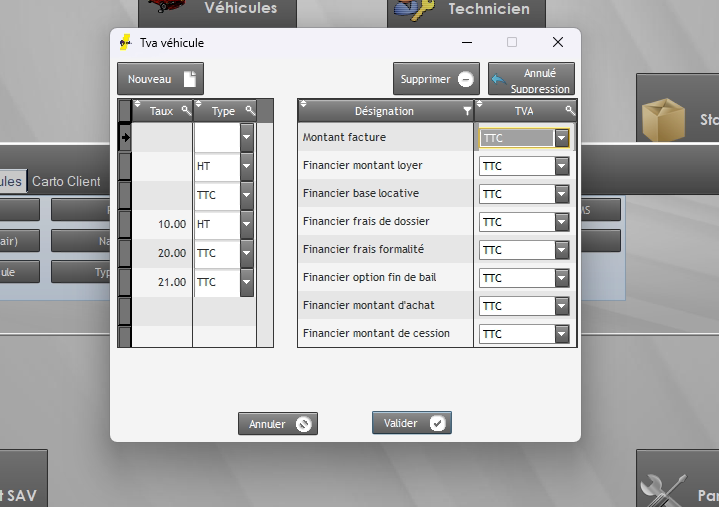This screenshot has width=719, height=507.
Task: Open the TVA dropdown for Financier frais de dossier
Action: [561, 222]
